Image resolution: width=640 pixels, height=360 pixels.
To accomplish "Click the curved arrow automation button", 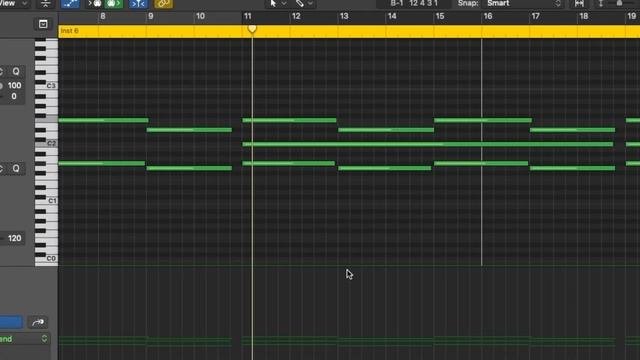I will (38, 322).
